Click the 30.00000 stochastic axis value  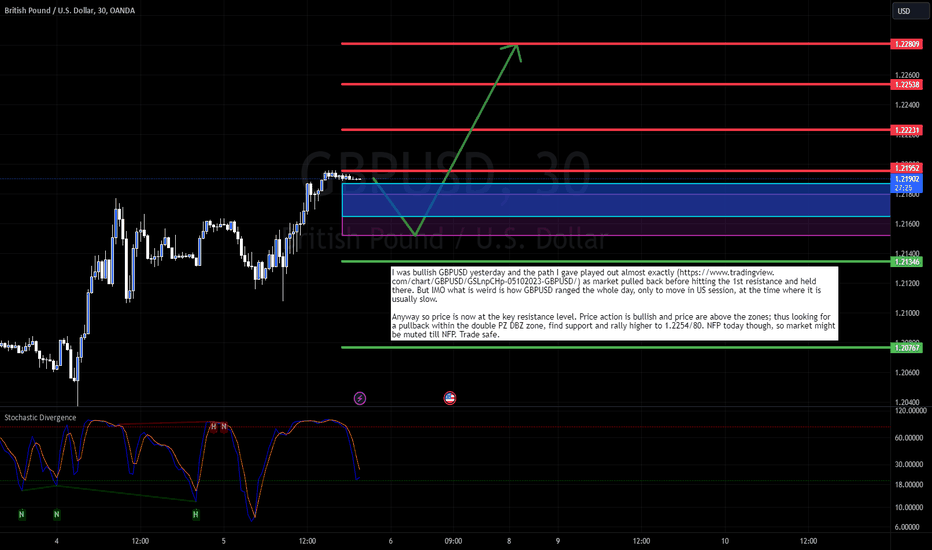(909, 464)
